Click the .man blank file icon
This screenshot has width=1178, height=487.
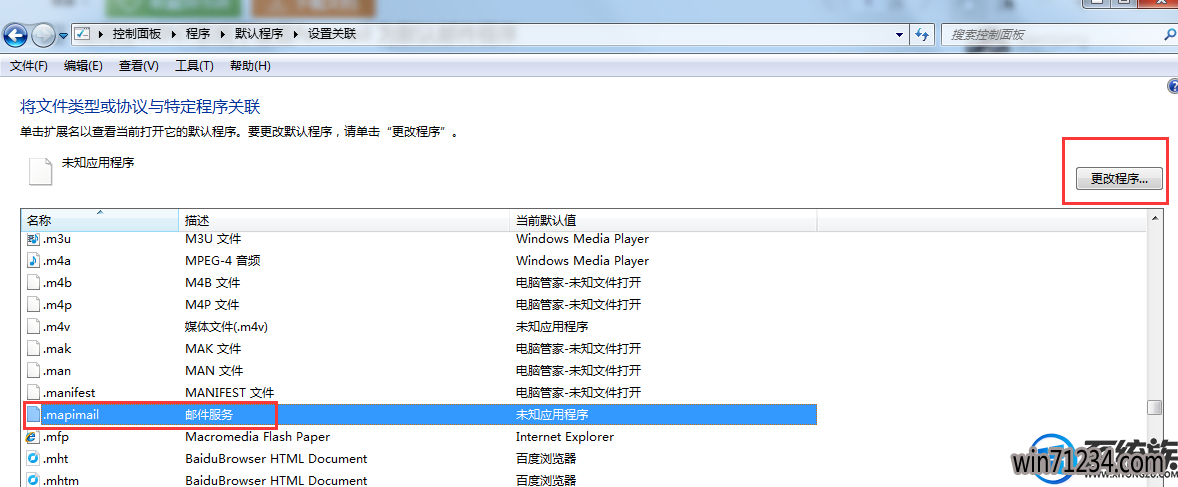point(33,371)
